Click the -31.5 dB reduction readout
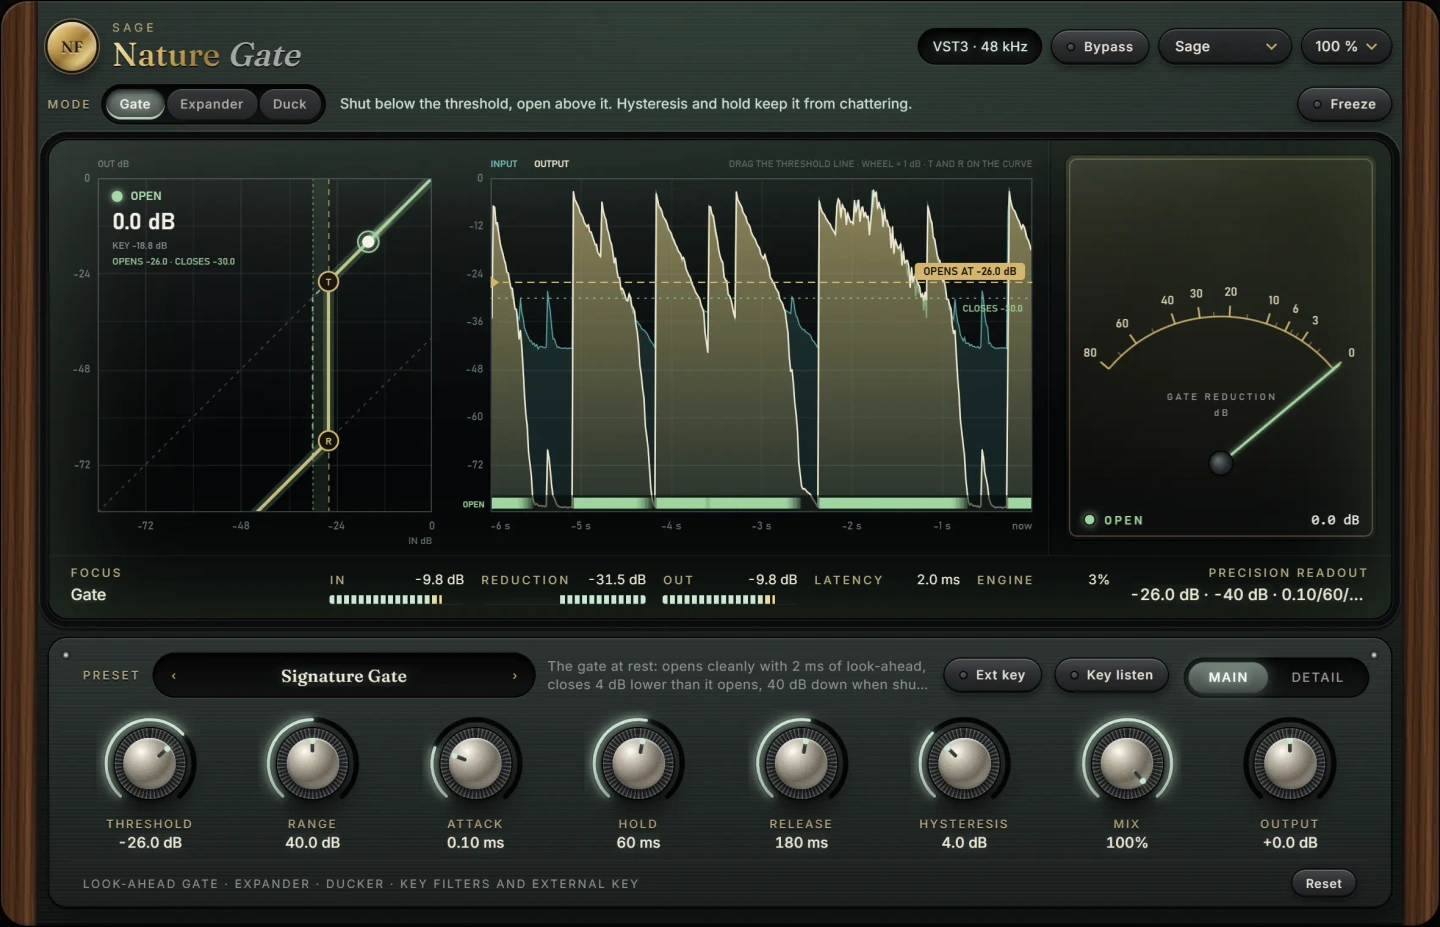1440x927 pixels. [x=617, y=580]
